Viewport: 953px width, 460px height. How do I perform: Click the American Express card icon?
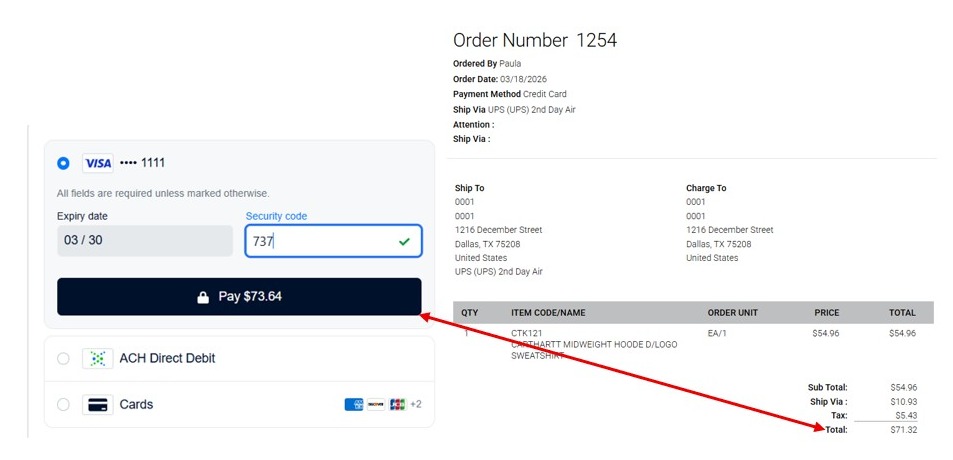coord(354,405)
